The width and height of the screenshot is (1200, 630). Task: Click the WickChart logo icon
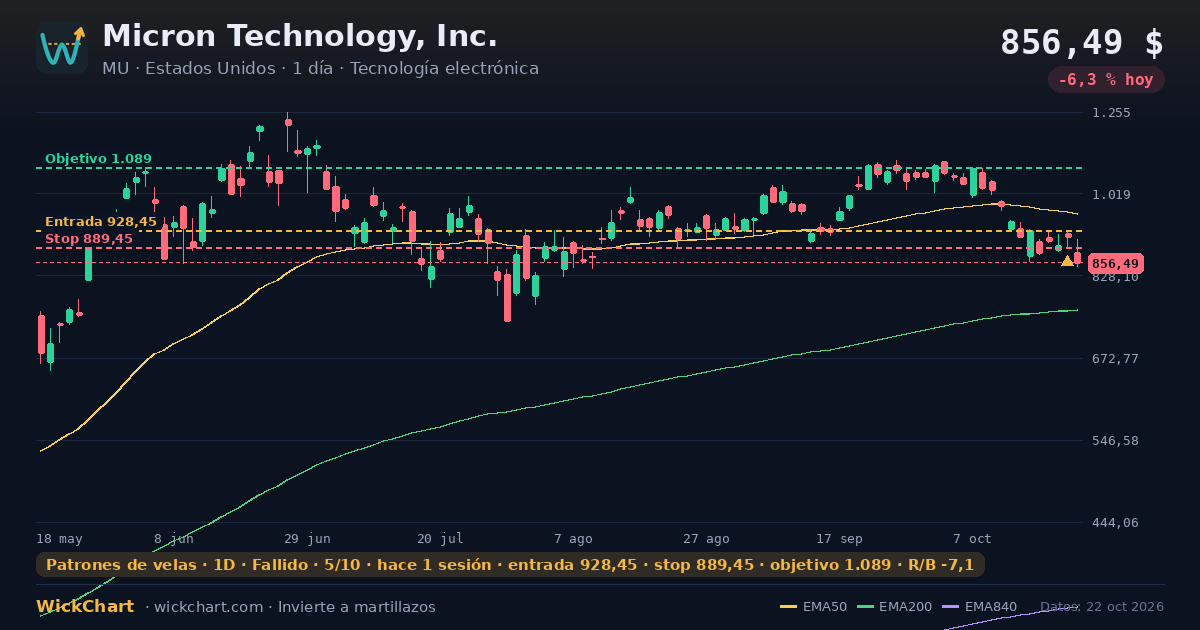(62, 48)
